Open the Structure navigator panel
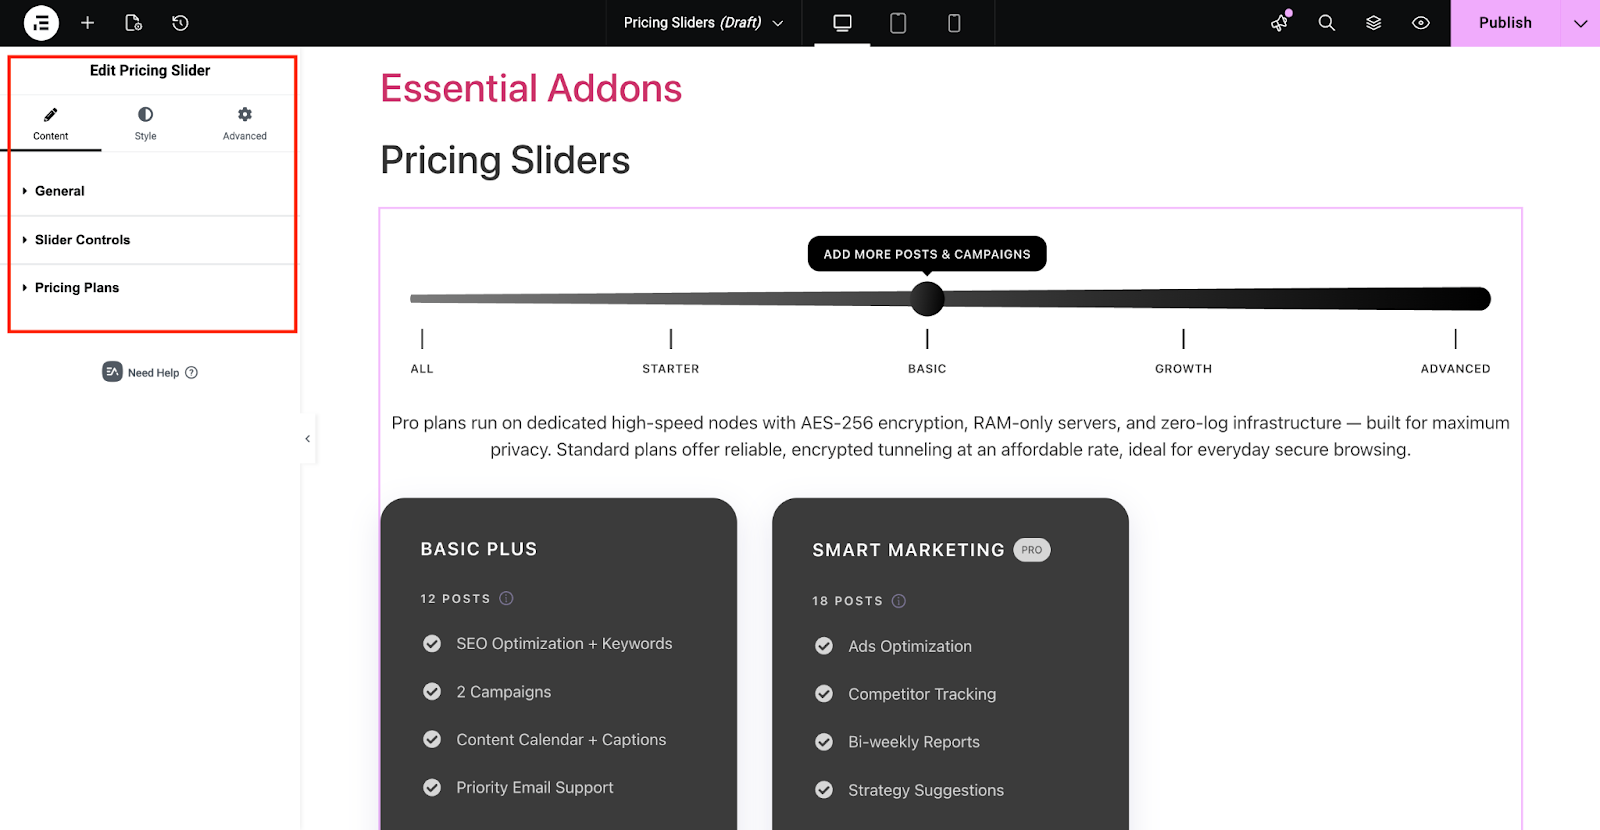Image resolution: width=1600 pixels, height=830 pixels. click(1373, 22)
